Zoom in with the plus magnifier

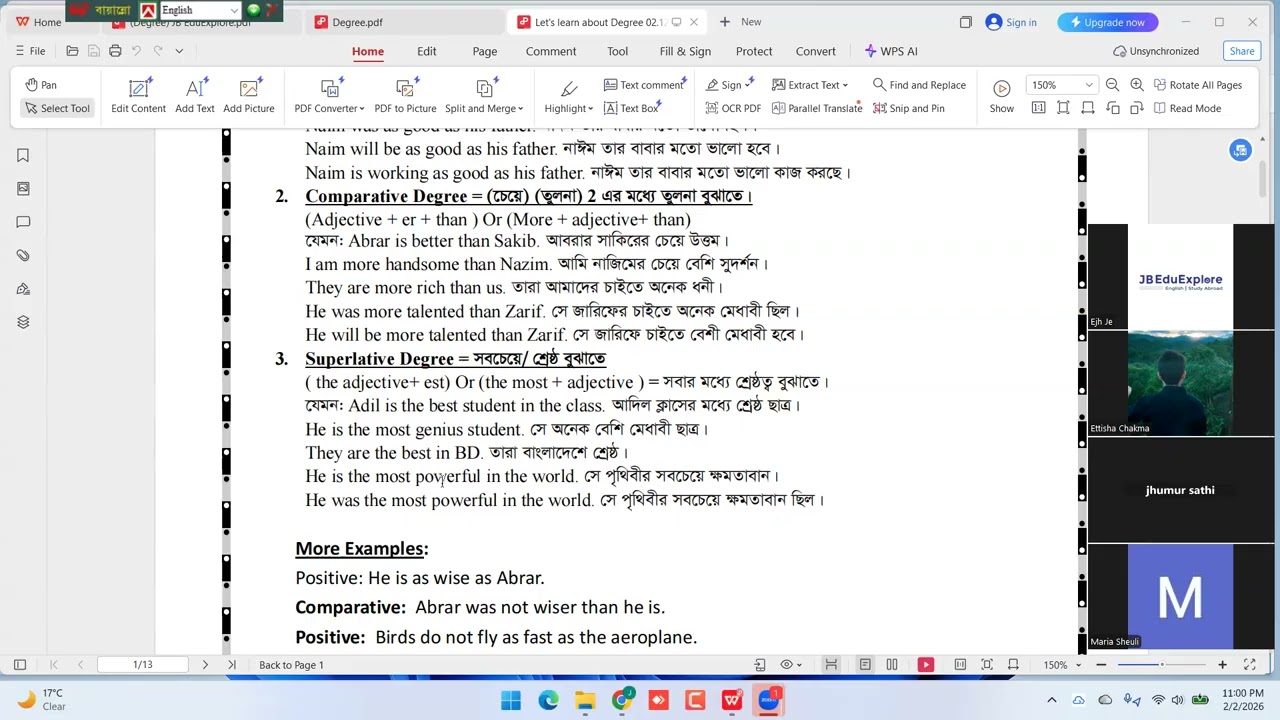pos(1137,85)
